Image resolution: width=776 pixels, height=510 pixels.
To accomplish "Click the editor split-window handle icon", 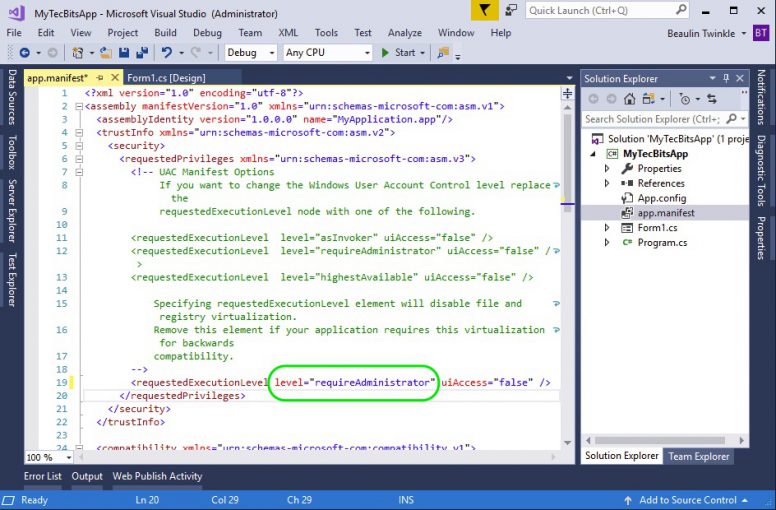I will click(x=568, y=93).
